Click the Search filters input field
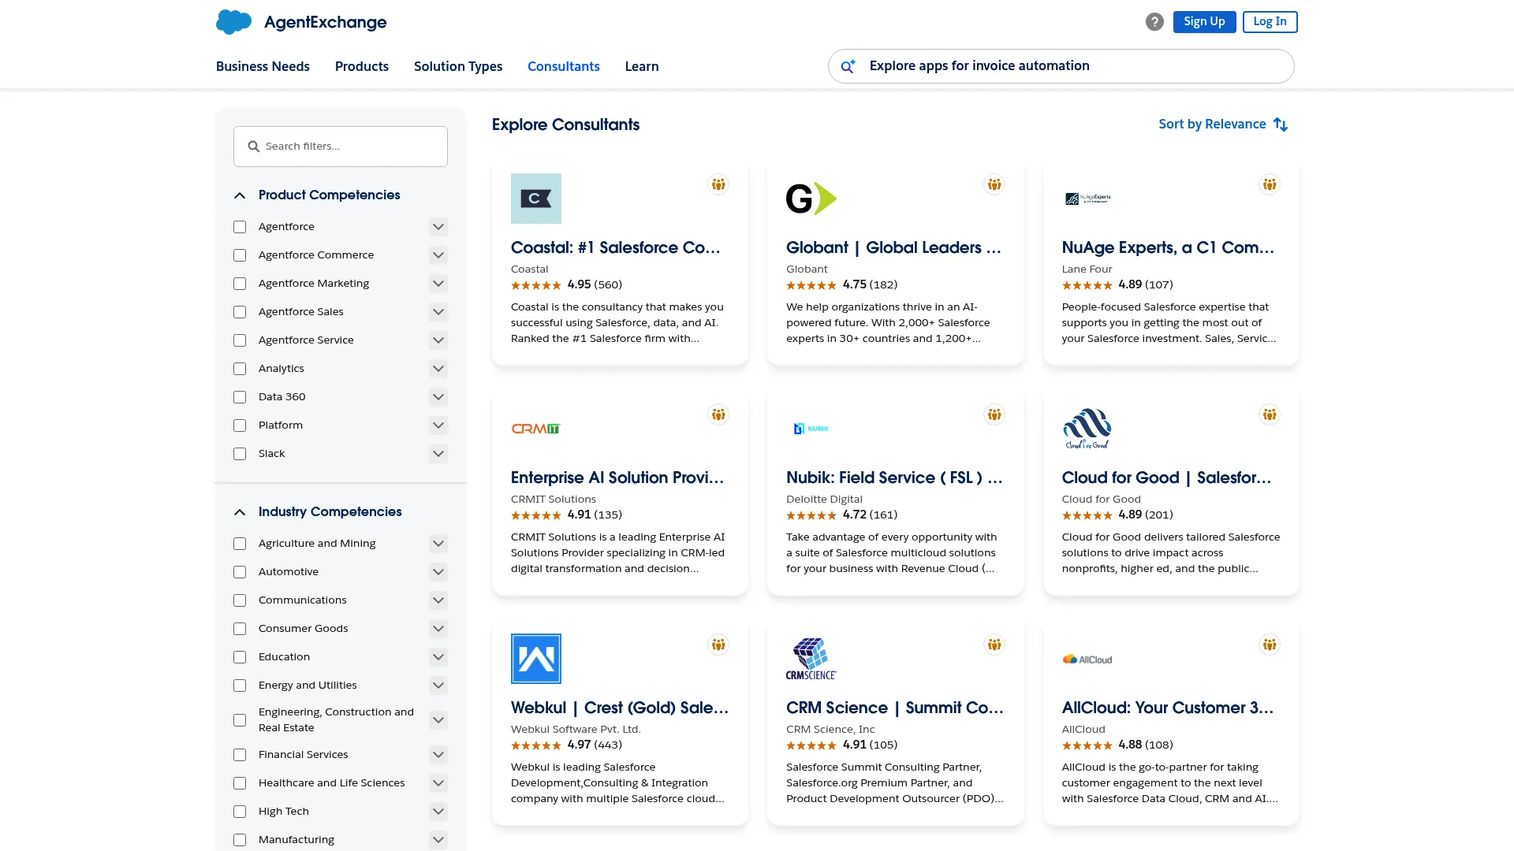Screen dimensions: 1514x851 340,146
